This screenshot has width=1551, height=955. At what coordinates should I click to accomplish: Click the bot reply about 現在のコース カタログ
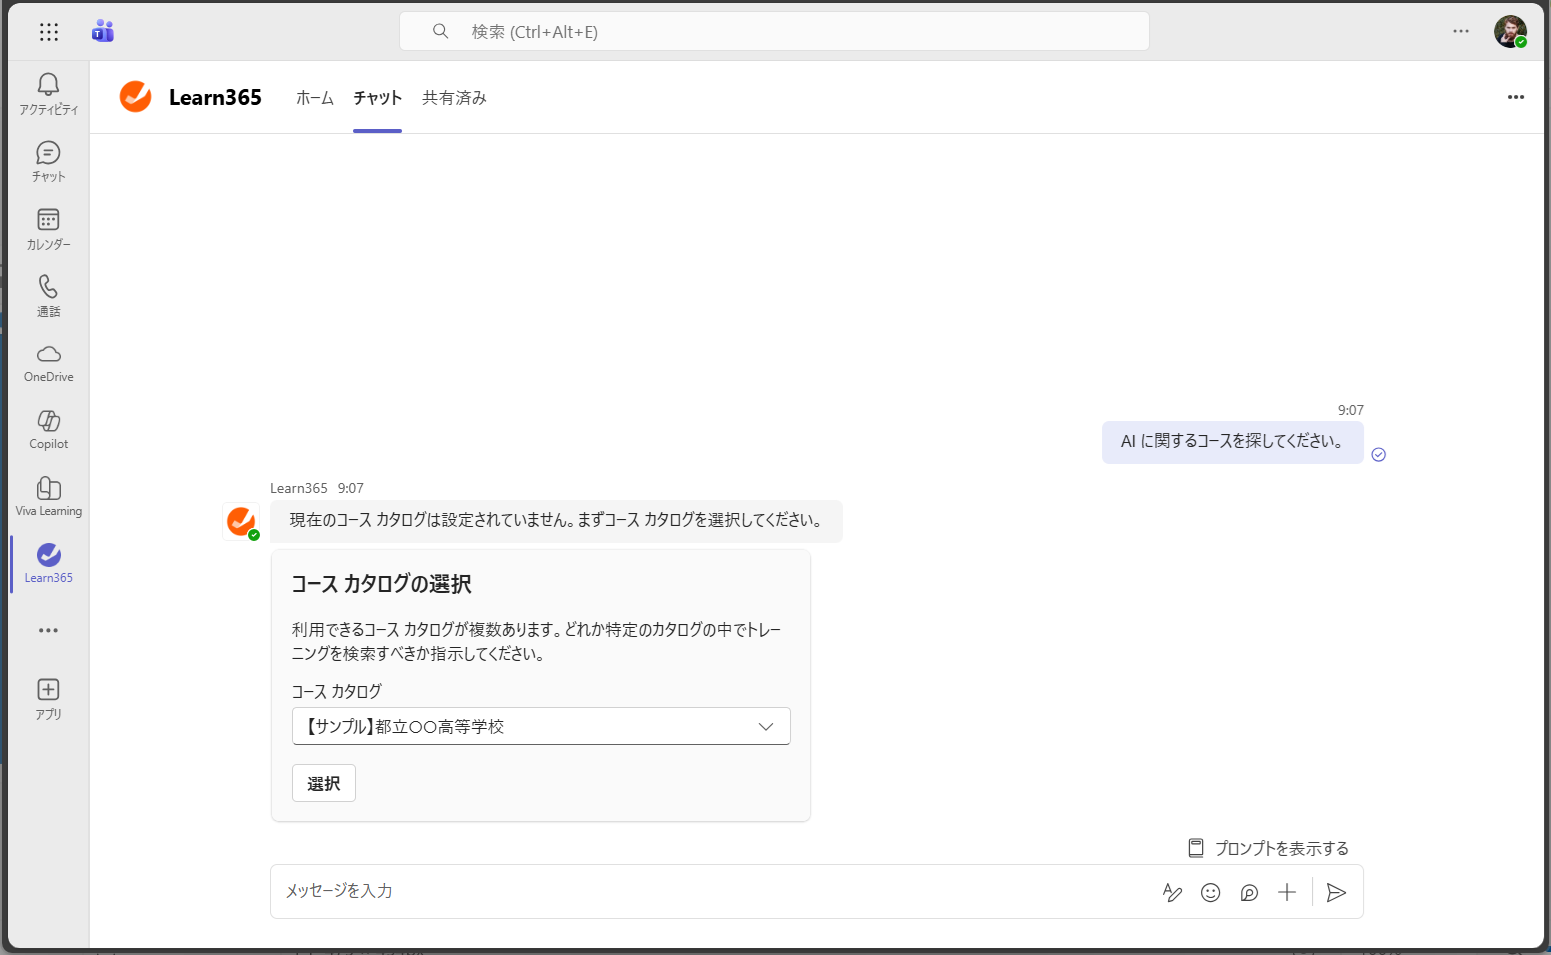[556, 521]
